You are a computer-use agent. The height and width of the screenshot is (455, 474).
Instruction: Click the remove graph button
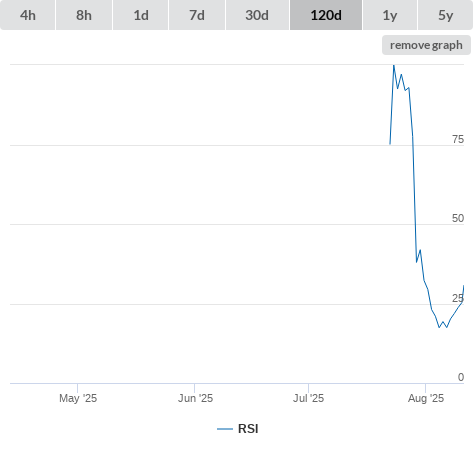[x=426, y=45]
